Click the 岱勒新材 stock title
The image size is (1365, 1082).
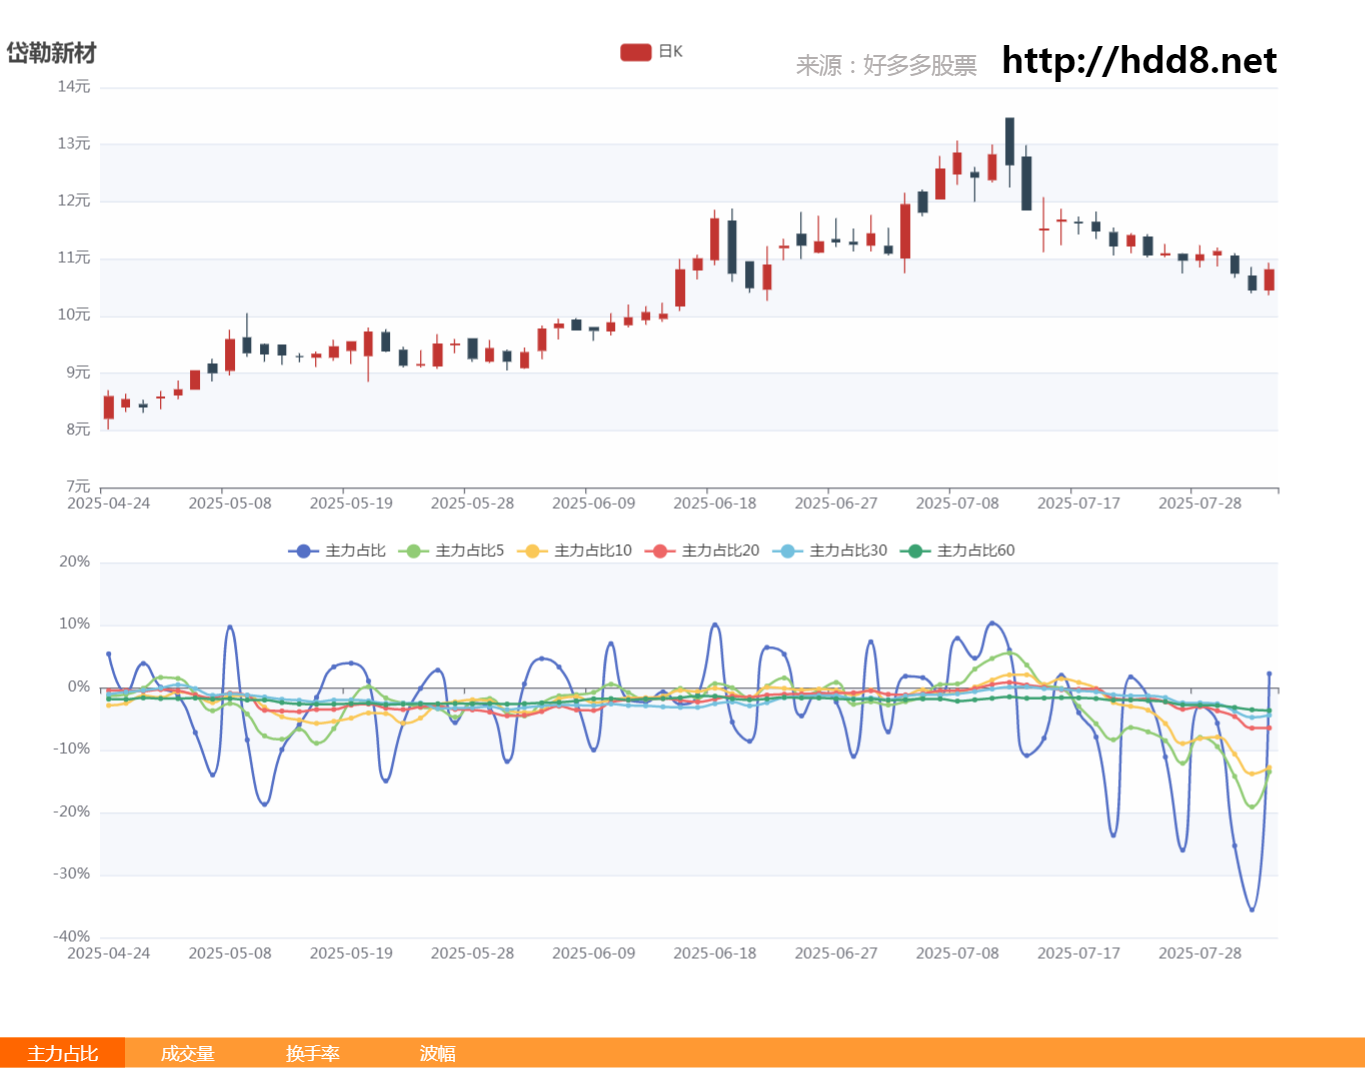tap(51, 53)
